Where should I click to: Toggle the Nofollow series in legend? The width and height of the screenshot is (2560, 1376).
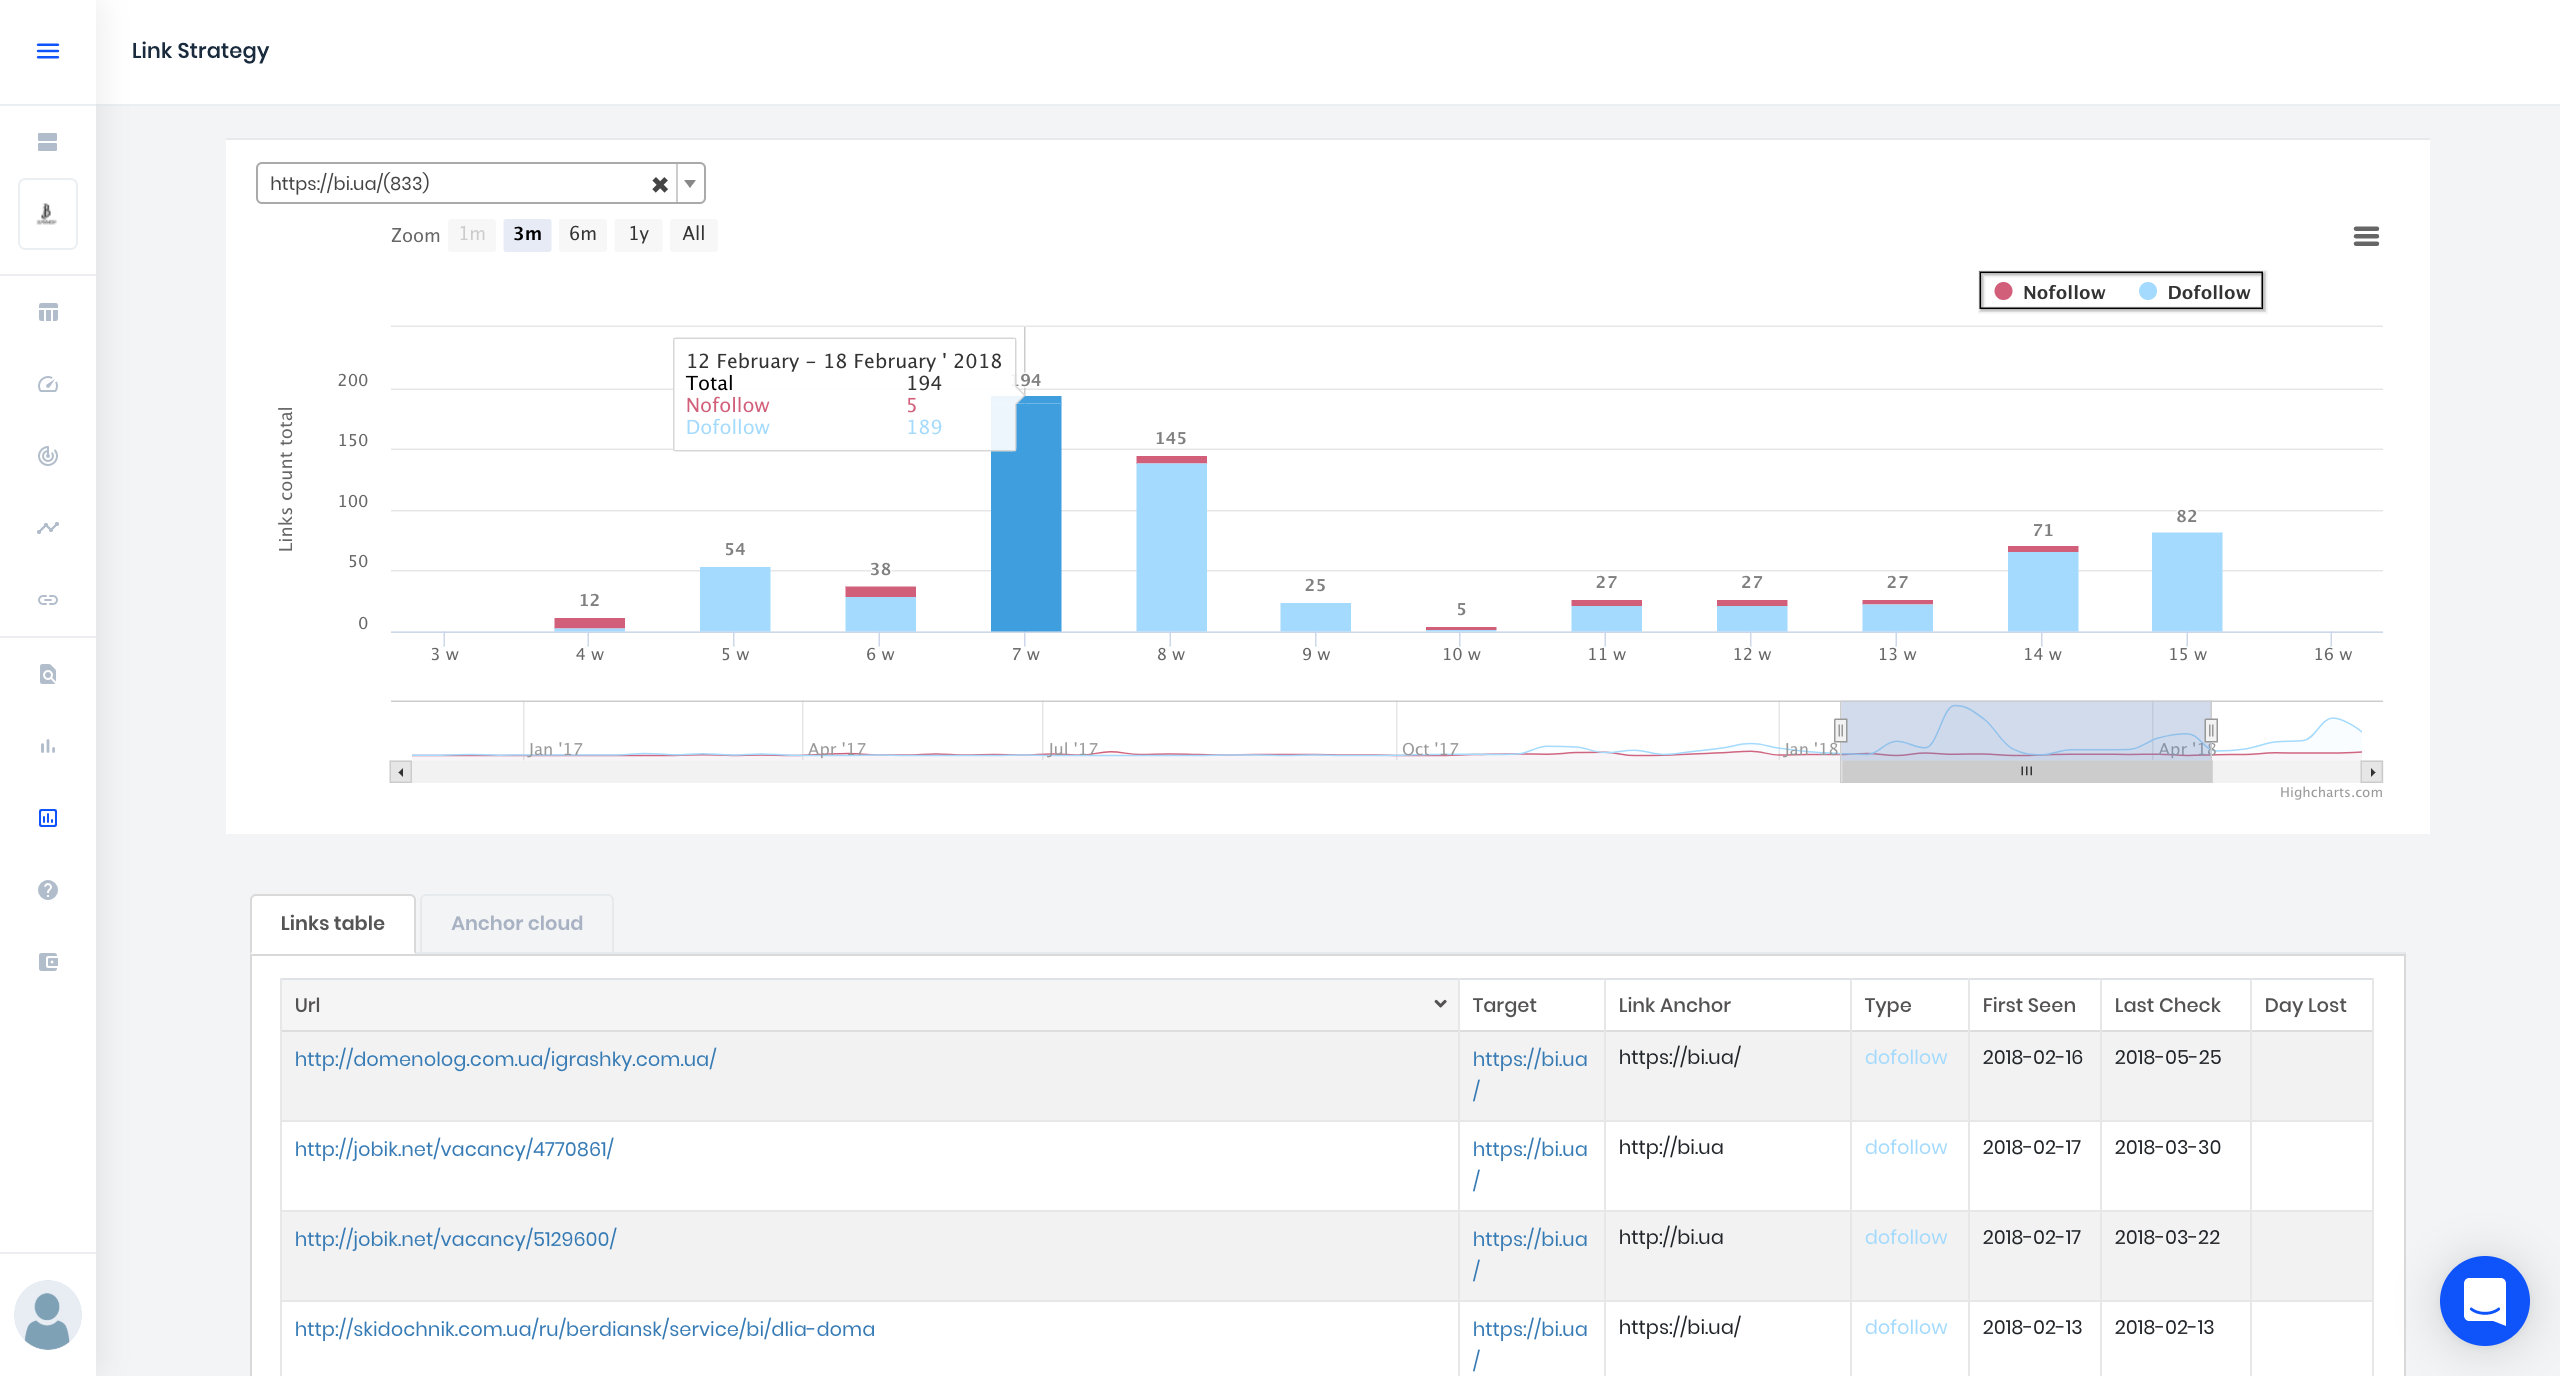click(2050, 292)
